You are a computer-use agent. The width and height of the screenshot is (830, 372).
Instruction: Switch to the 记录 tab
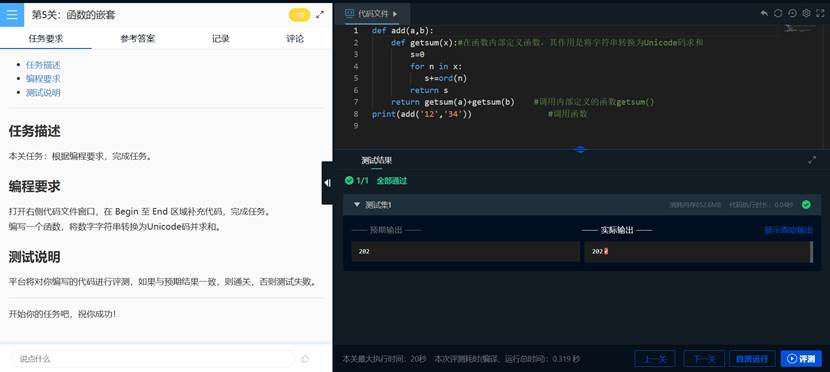click(x=221, y=39)
